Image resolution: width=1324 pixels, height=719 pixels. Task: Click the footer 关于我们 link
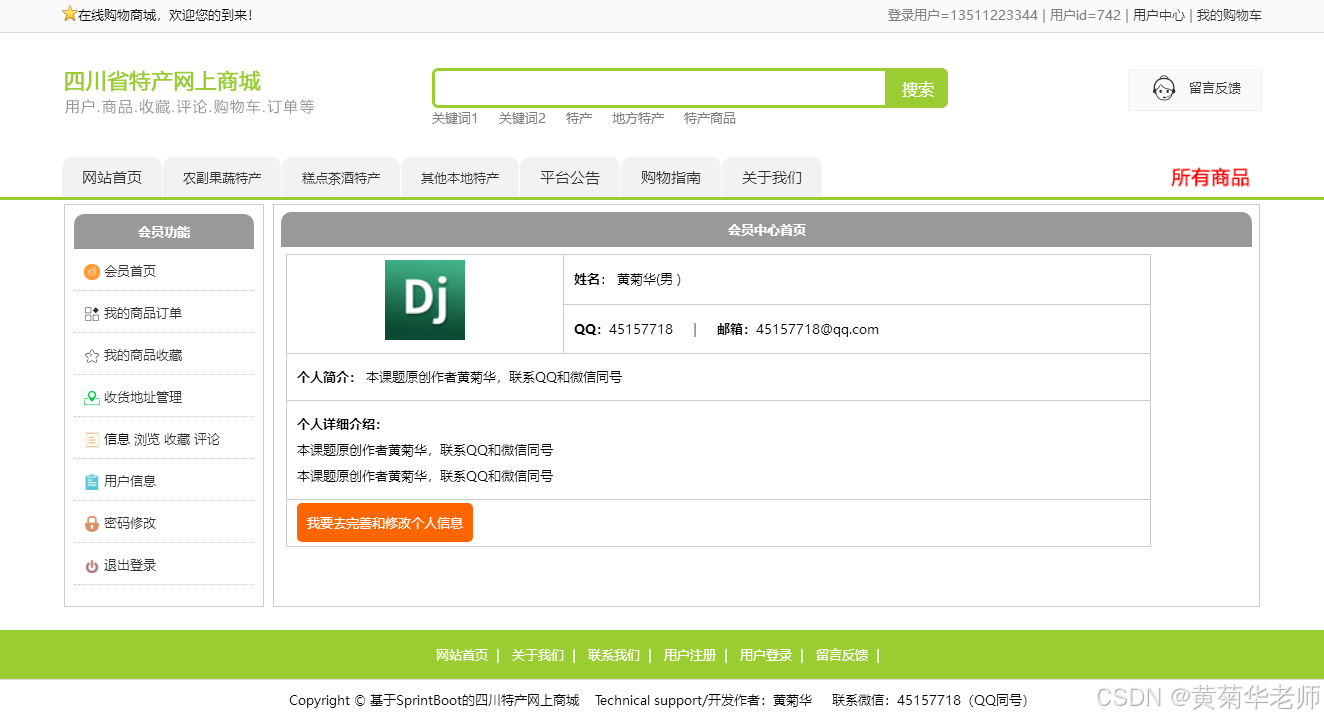pos(538,655)
